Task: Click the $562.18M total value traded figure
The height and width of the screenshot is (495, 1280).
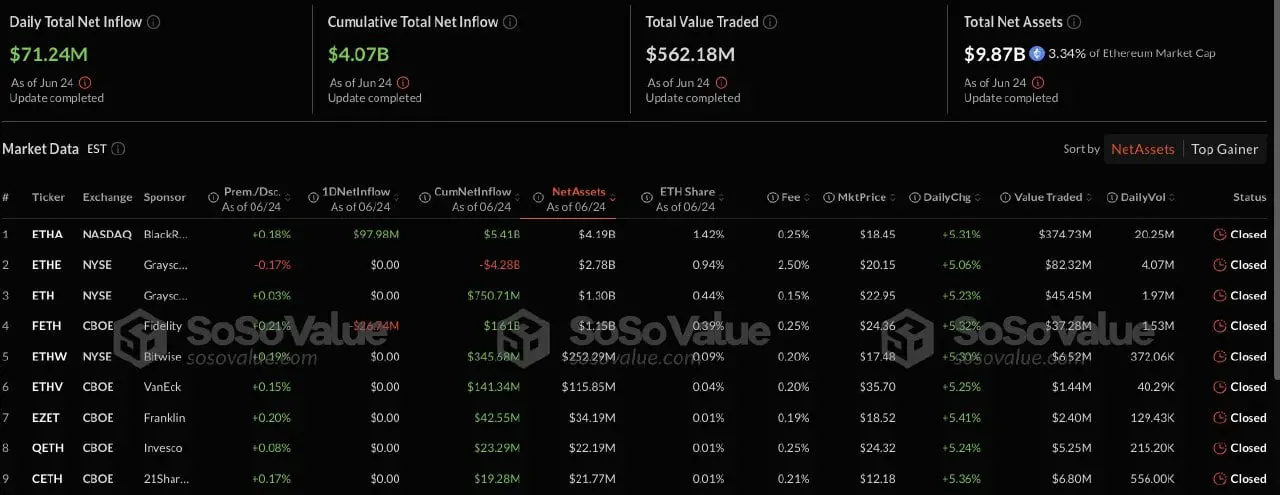Action: click(690, 54)
